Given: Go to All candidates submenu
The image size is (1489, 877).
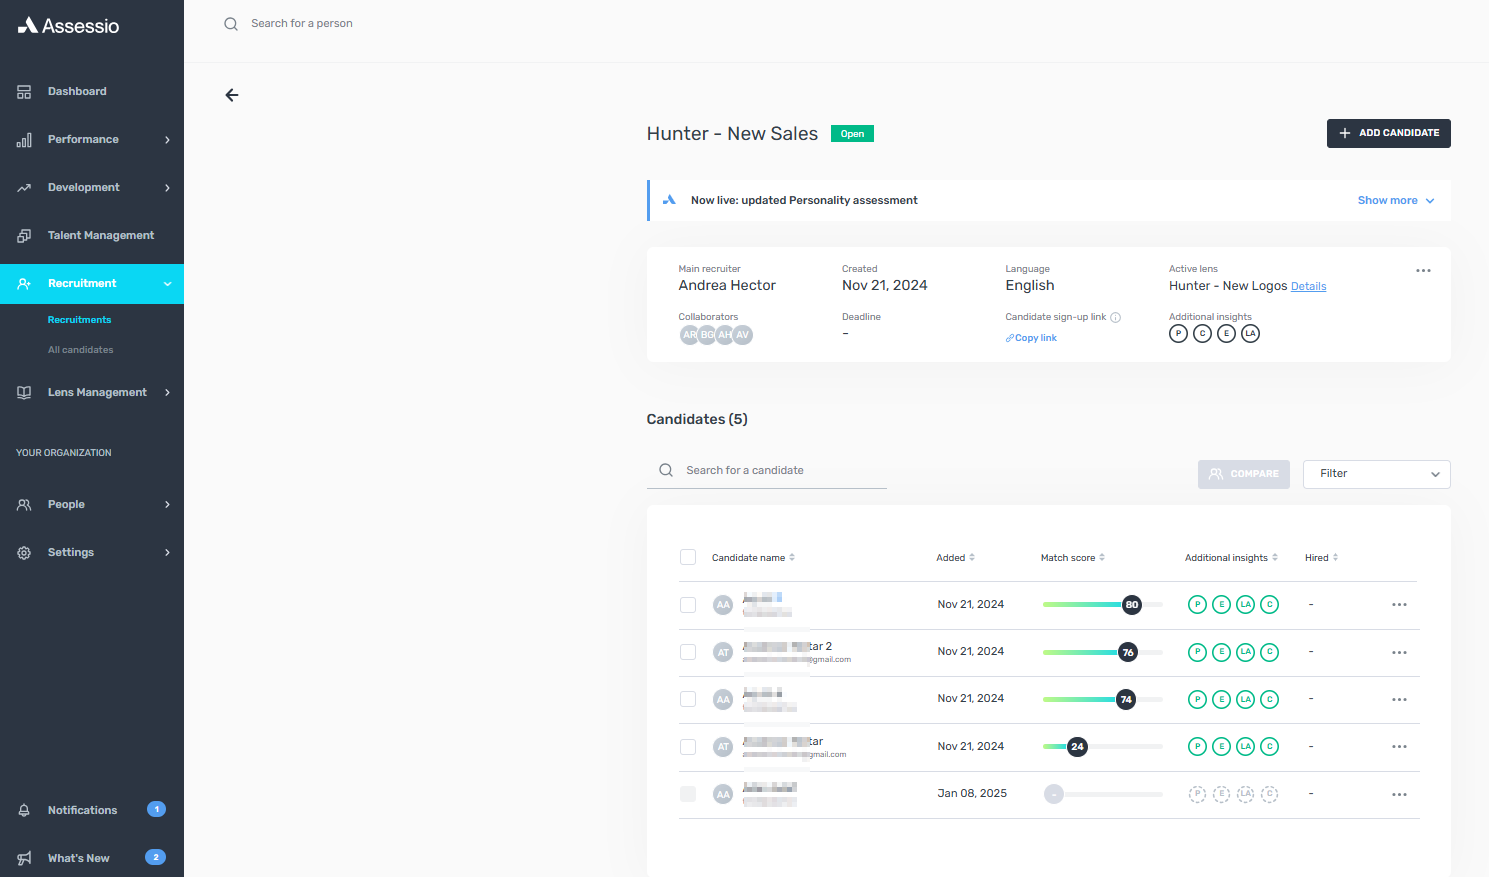Looking at the screenshot, I should click(x=81, y=350).
